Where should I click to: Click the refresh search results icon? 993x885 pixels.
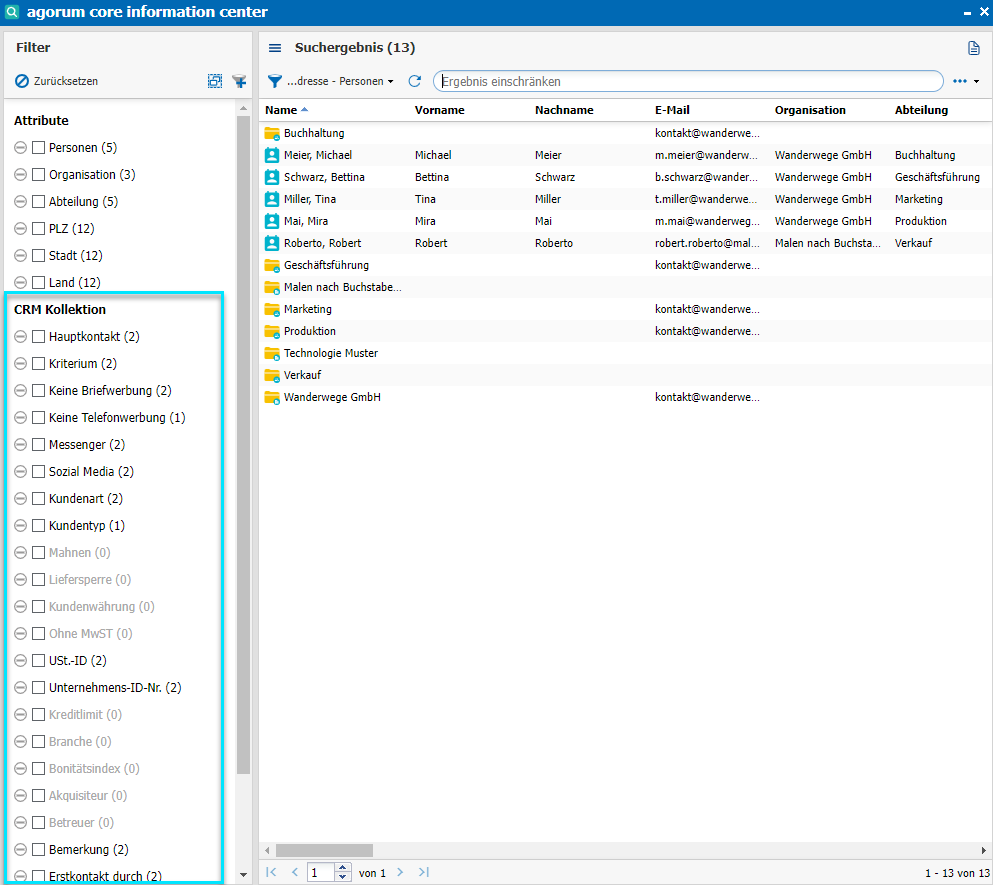(415, 81)
